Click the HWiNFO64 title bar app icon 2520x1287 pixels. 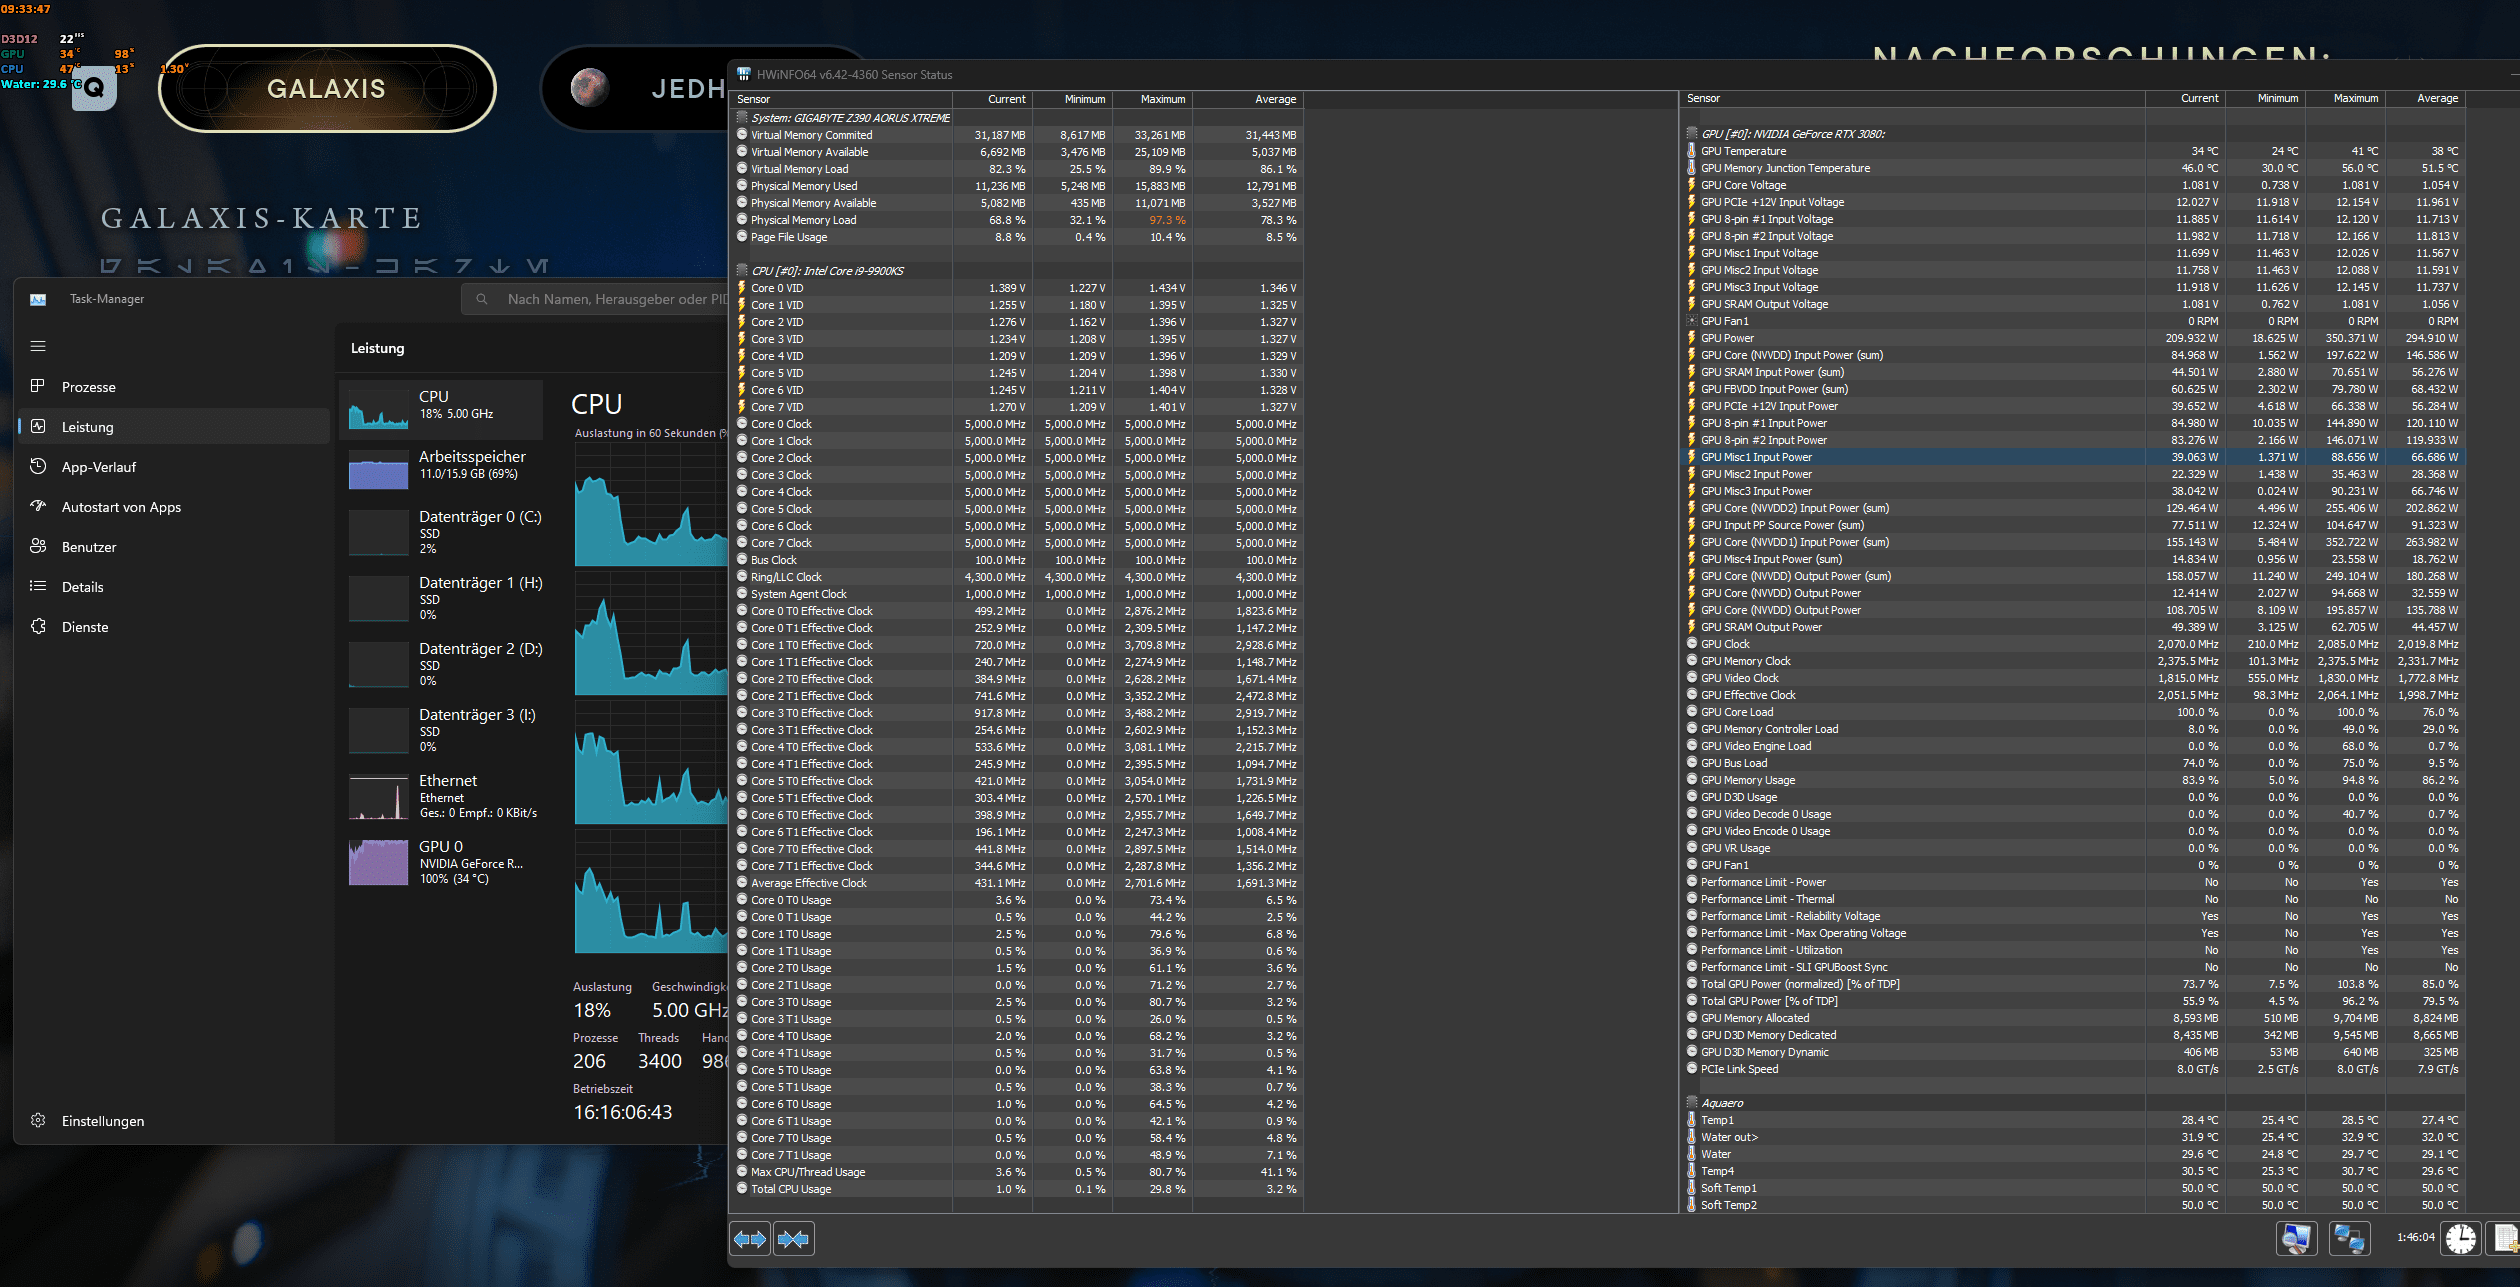[x=744, y=74]
